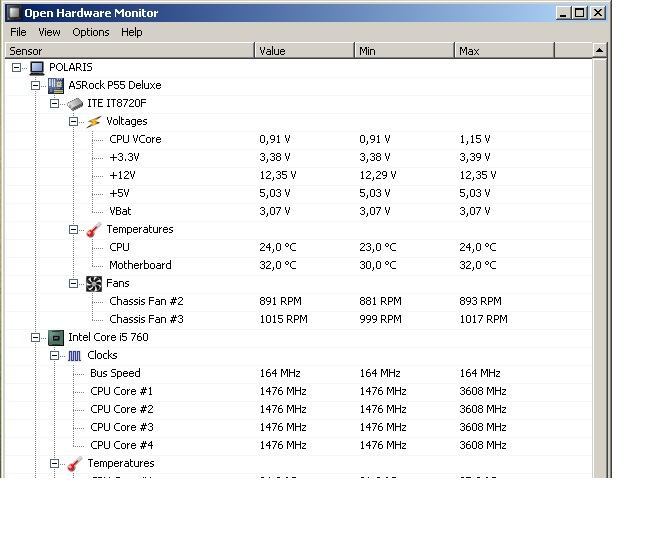The width and height of the screenshot is (657, 539).
Task: Open the Help menu
Action: point(132,32)
